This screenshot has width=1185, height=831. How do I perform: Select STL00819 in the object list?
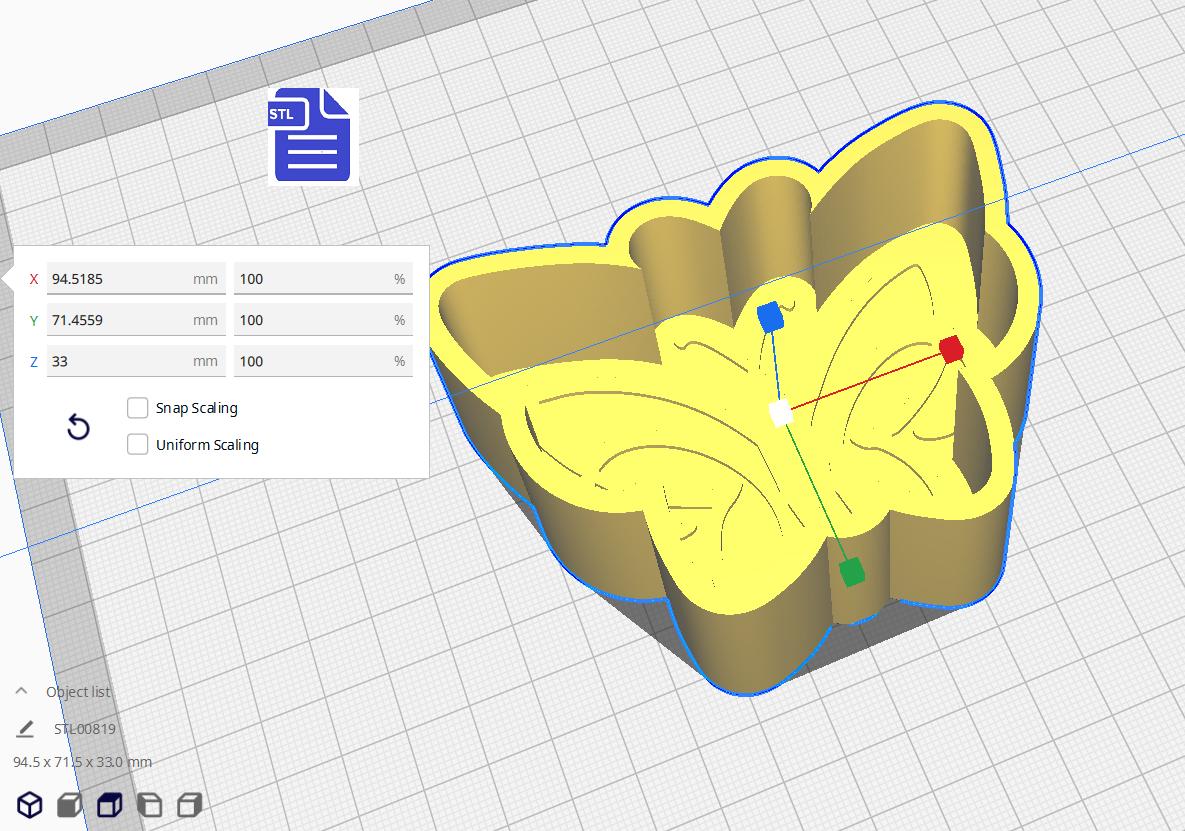coord(84,728)
